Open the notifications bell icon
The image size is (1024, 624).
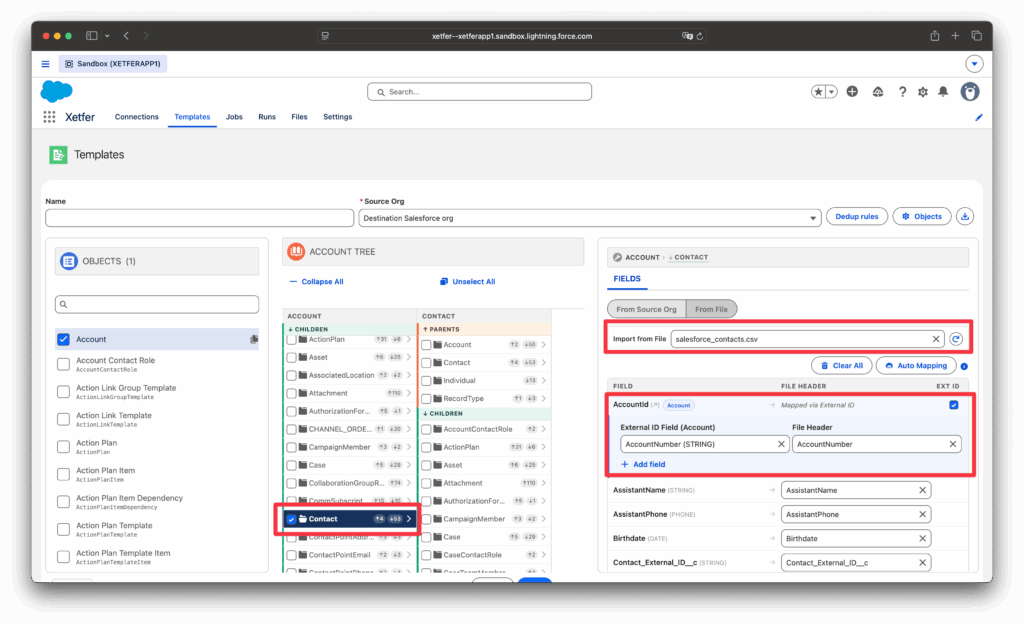pyautogui.click(x=943, y=92)
